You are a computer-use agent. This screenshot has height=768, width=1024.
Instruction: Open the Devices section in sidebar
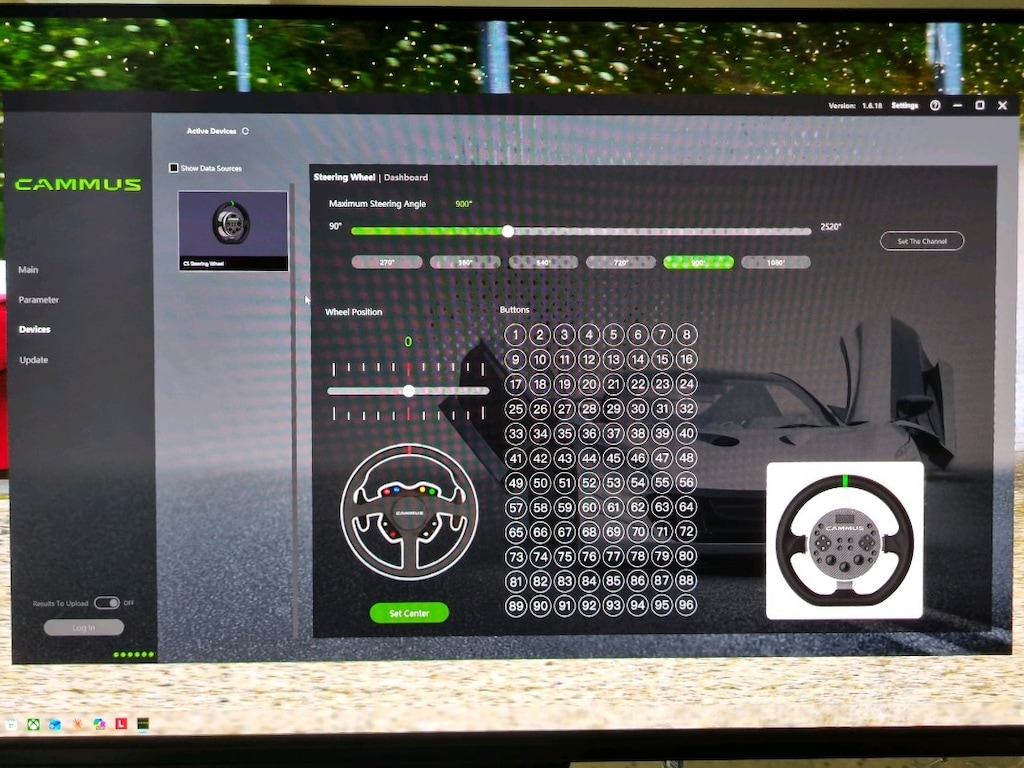click(35, 330)
